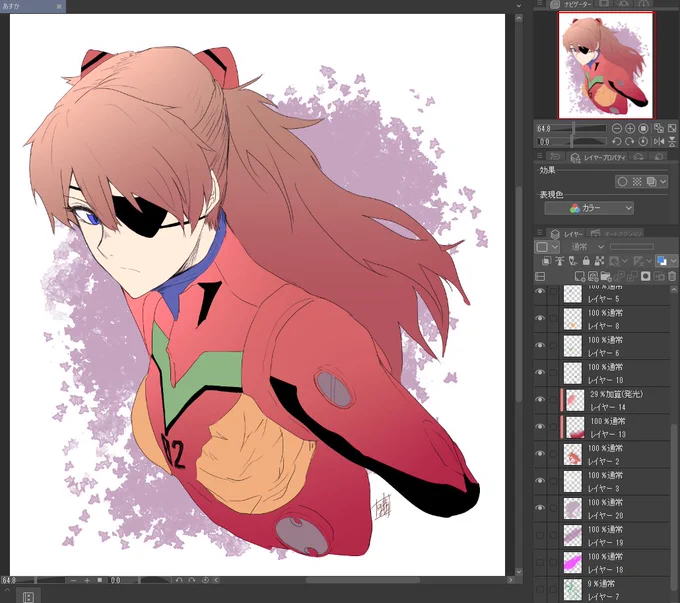Tick the checkbox beside レイヤー 13

click(553, 427)
